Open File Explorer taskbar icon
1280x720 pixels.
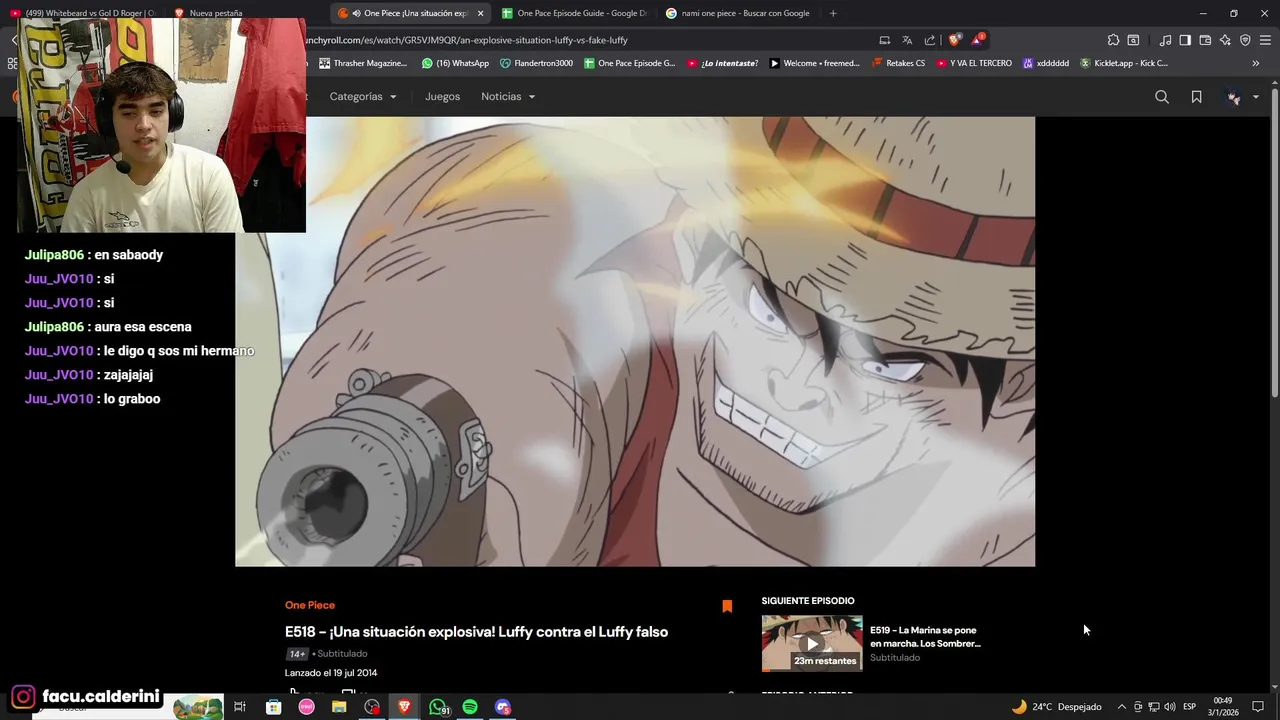(339, 707)
